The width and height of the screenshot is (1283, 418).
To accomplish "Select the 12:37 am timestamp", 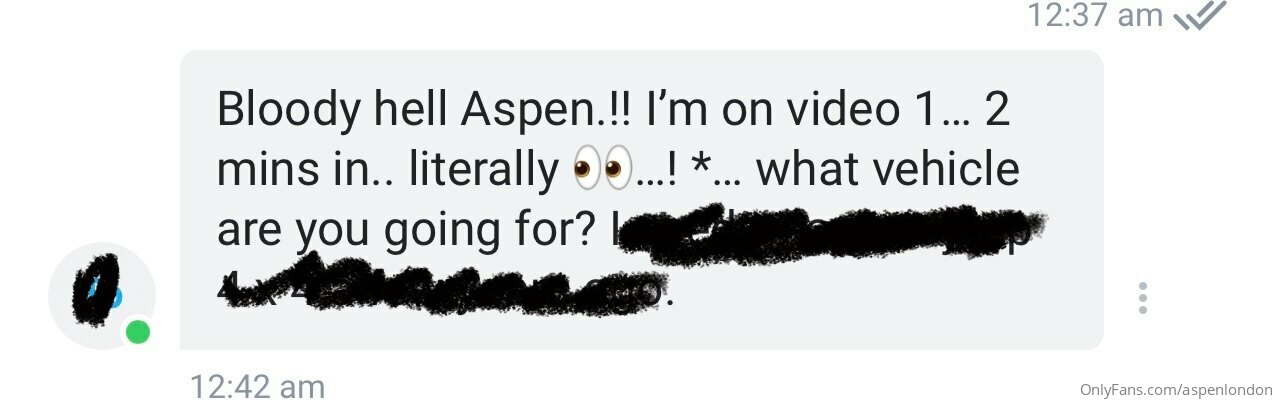I will click(x=1096, y=15).
